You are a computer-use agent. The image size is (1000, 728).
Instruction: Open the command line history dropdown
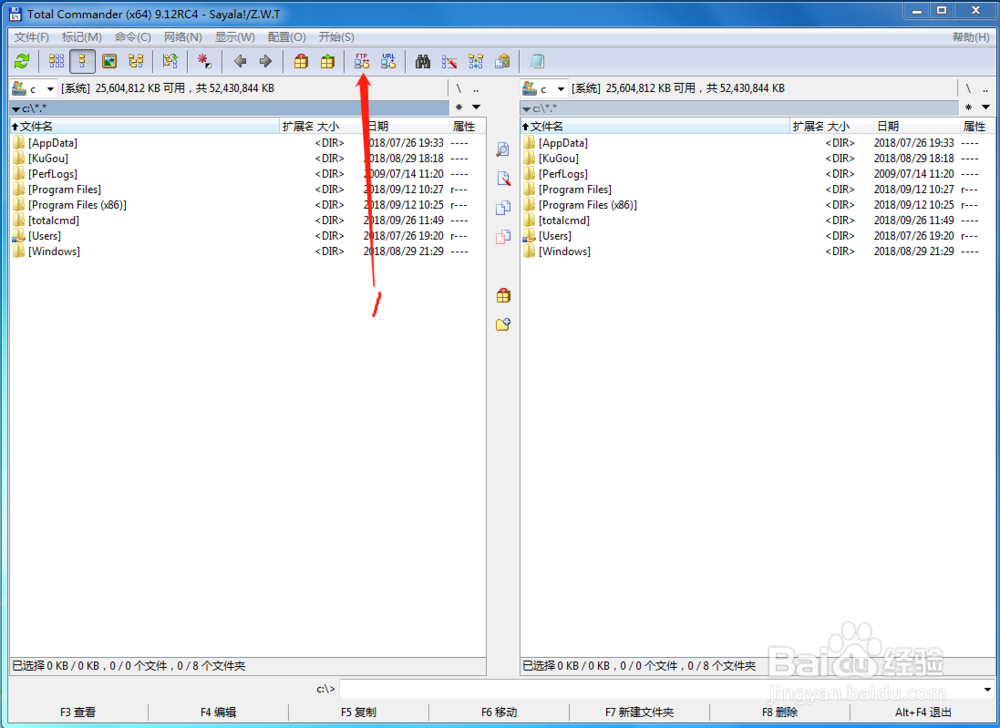point(987,689)
